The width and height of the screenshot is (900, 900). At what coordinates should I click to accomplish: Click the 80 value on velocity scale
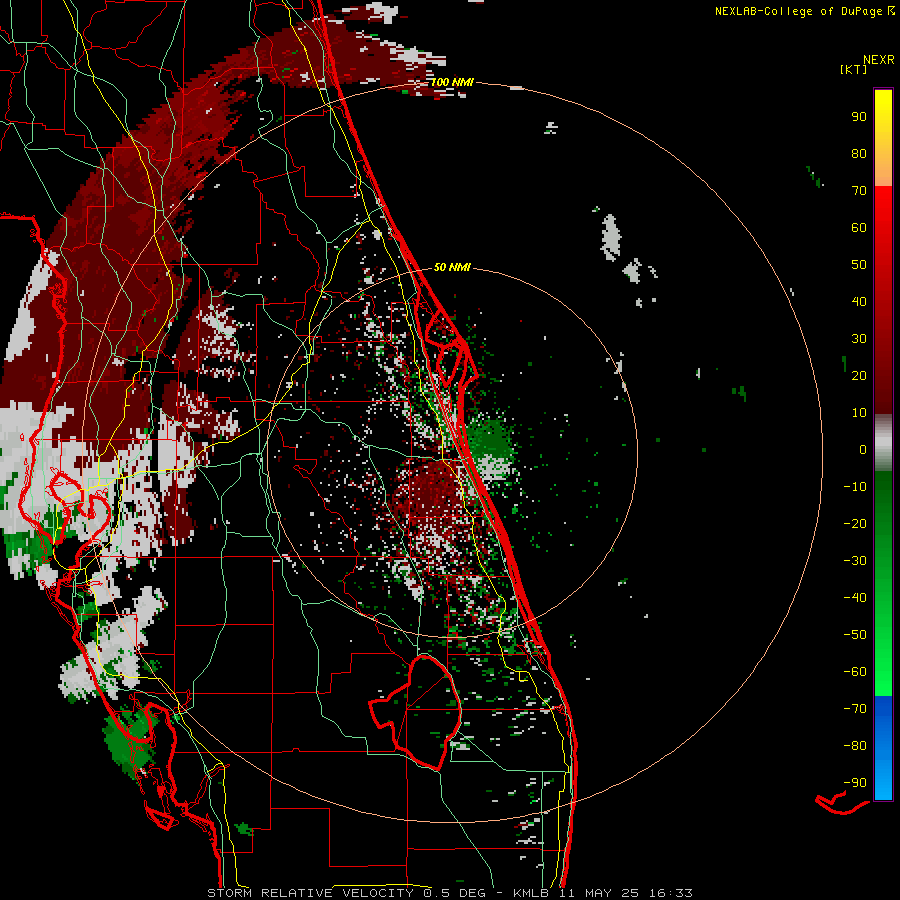point(859,153)
